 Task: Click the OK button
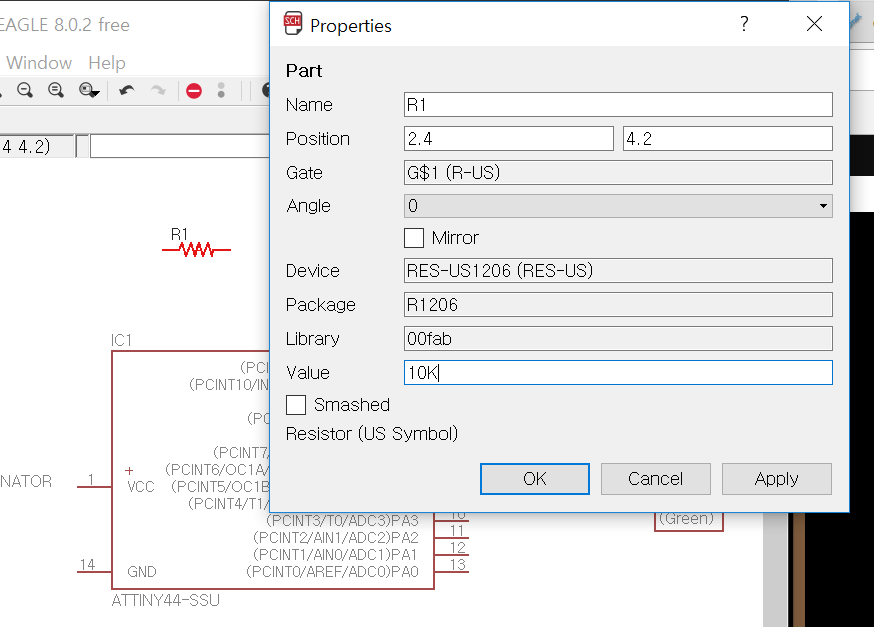pos(535,479)
